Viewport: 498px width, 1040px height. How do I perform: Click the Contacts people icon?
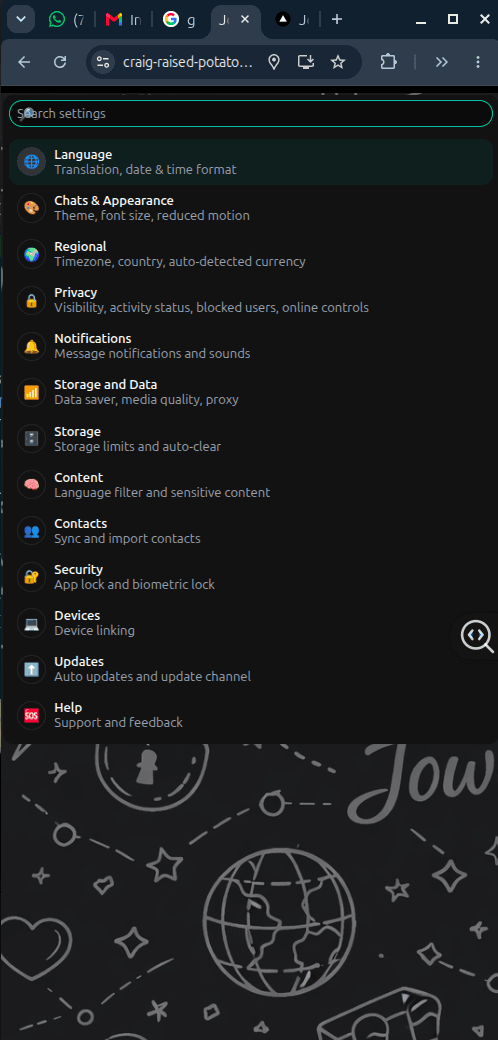(x=31, y=531)
